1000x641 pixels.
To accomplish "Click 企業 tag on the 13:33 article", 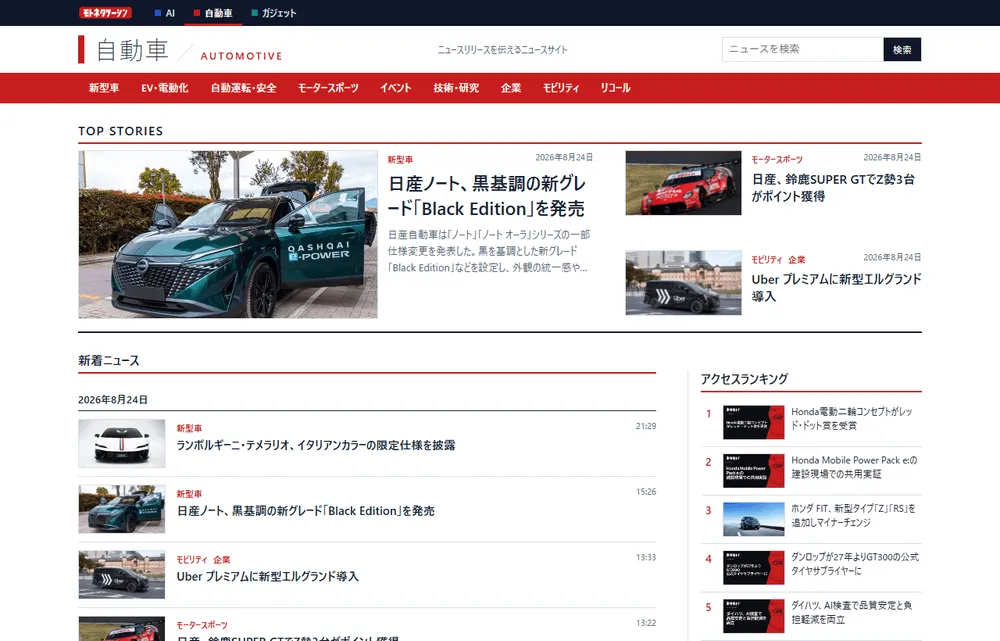I will click(222, 559).
